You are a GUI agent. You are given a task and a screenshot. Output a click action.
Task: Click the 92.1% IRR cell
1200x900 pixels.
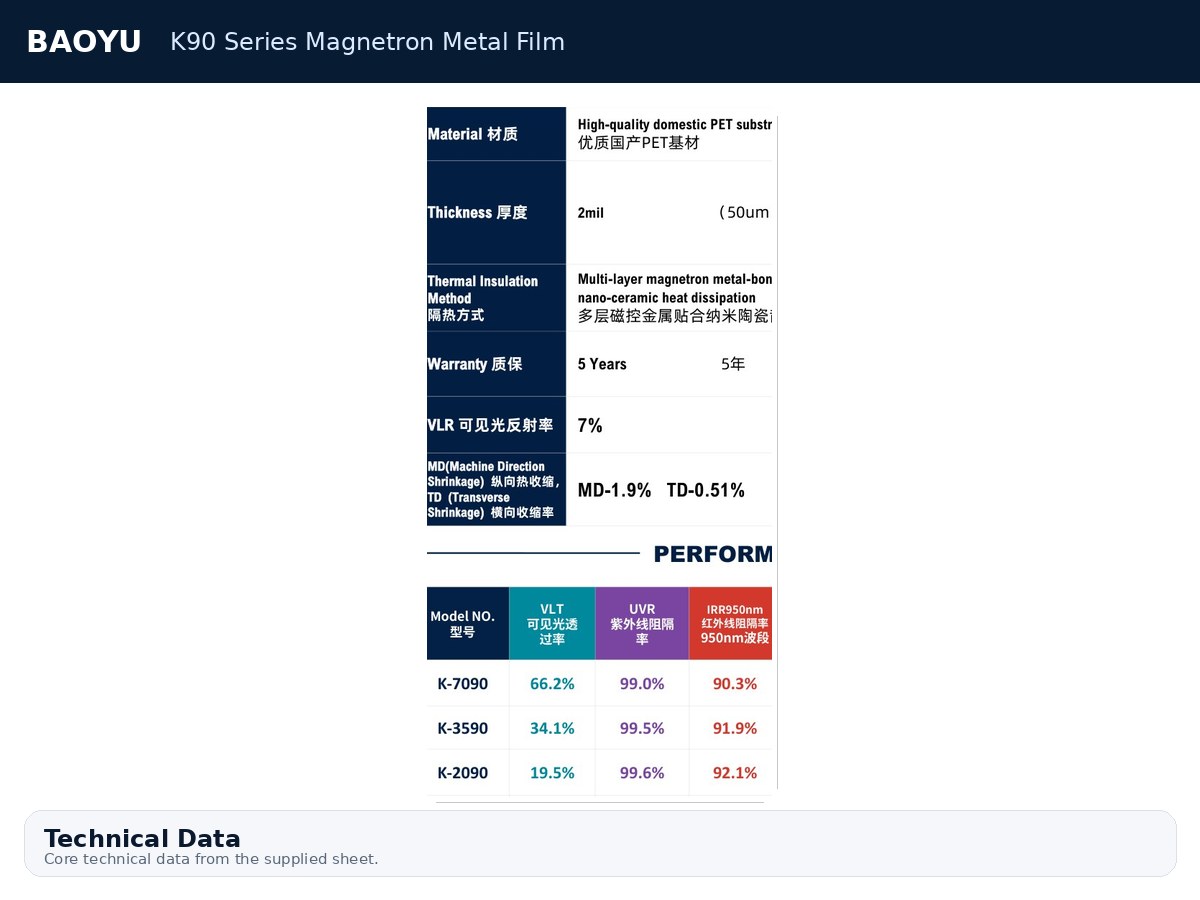[735, 772]
